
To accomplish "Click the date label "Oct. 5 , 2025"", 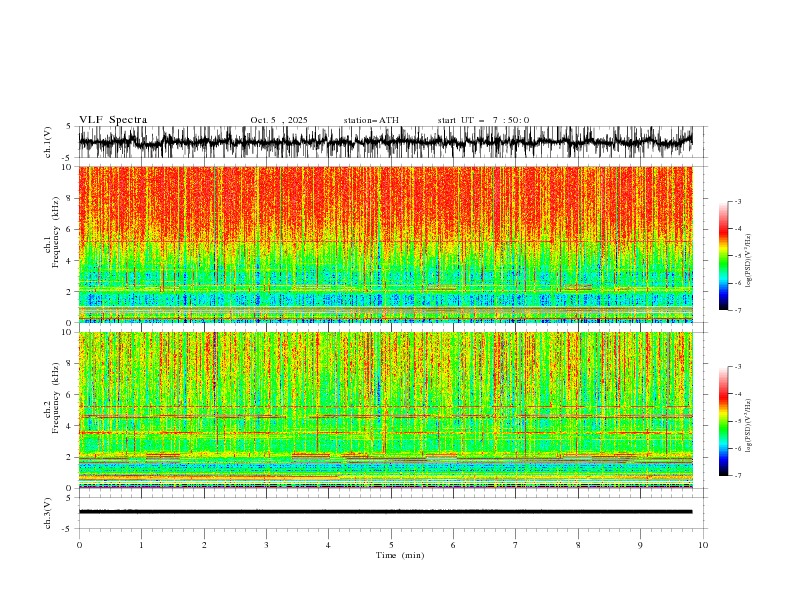I will (x=279, y=120).
